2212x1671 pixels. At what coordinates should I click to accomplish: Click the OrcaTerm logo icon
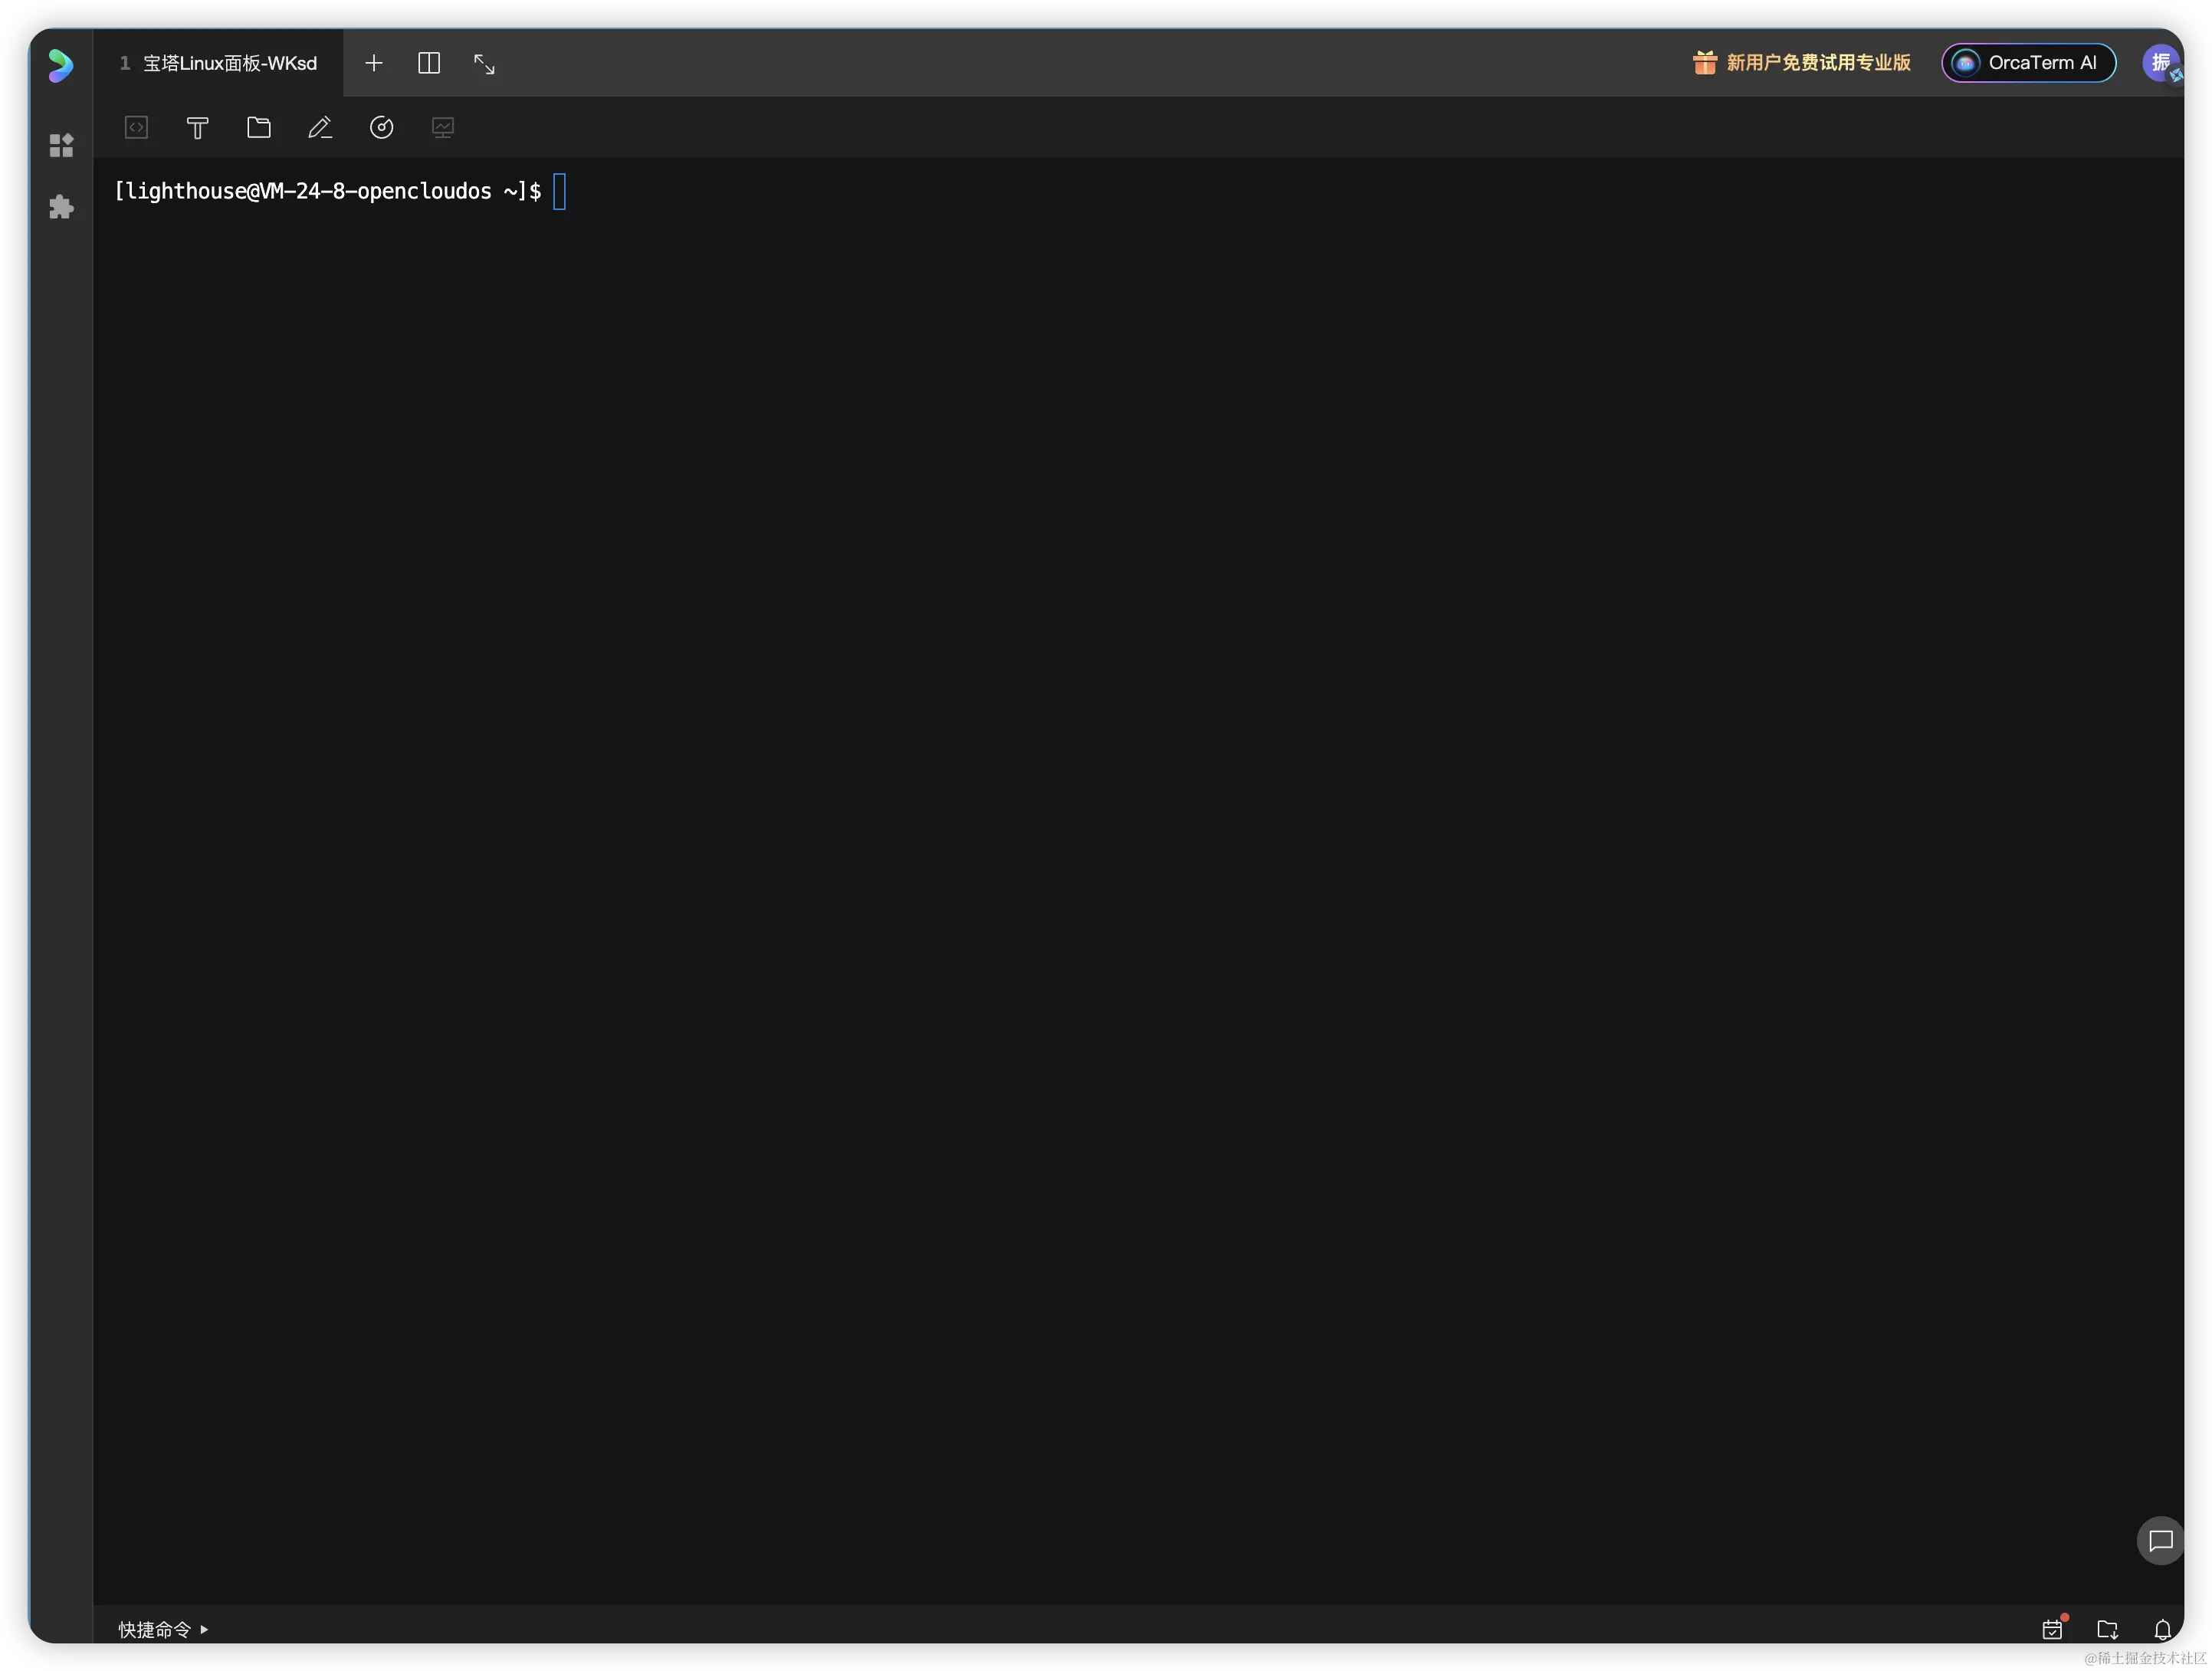point(60,65)
